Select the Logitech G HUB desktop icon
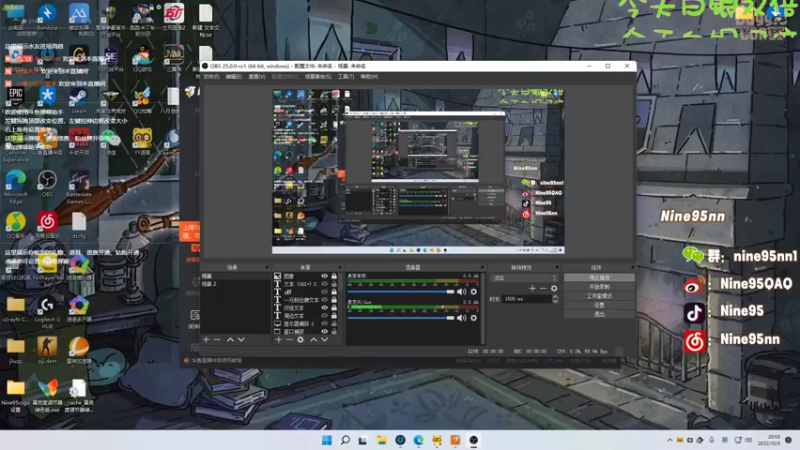The width and height of the screenshot is (800, 450). (47, 312)
